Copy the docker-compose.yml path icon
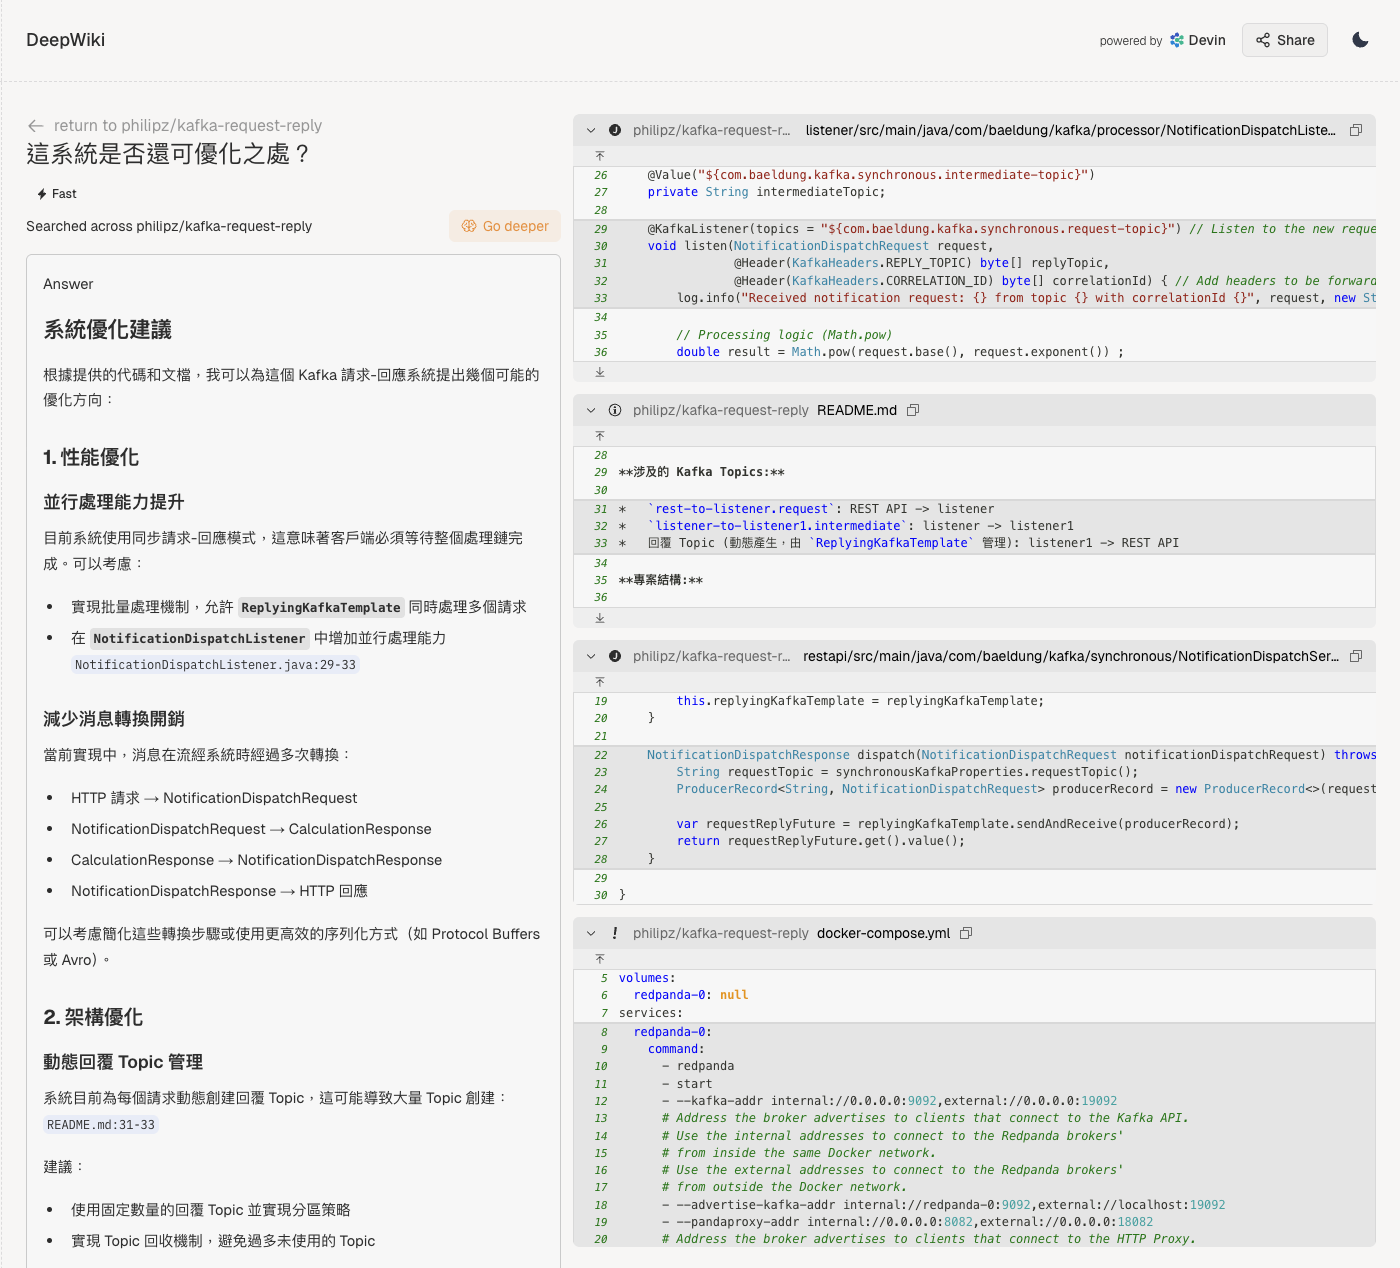1400x1268 pixels. click(x=966, y=933)
